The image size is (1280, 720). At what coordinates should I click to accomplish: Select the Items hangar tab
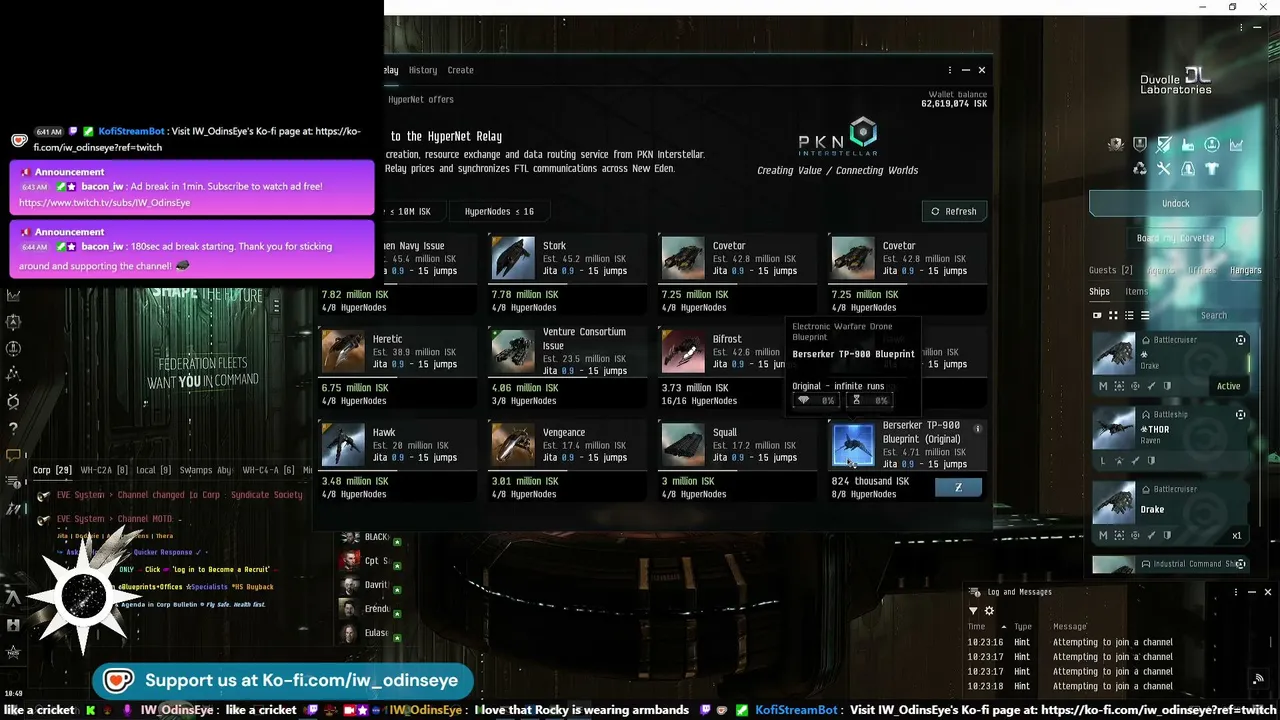[x=1137, y=291]
